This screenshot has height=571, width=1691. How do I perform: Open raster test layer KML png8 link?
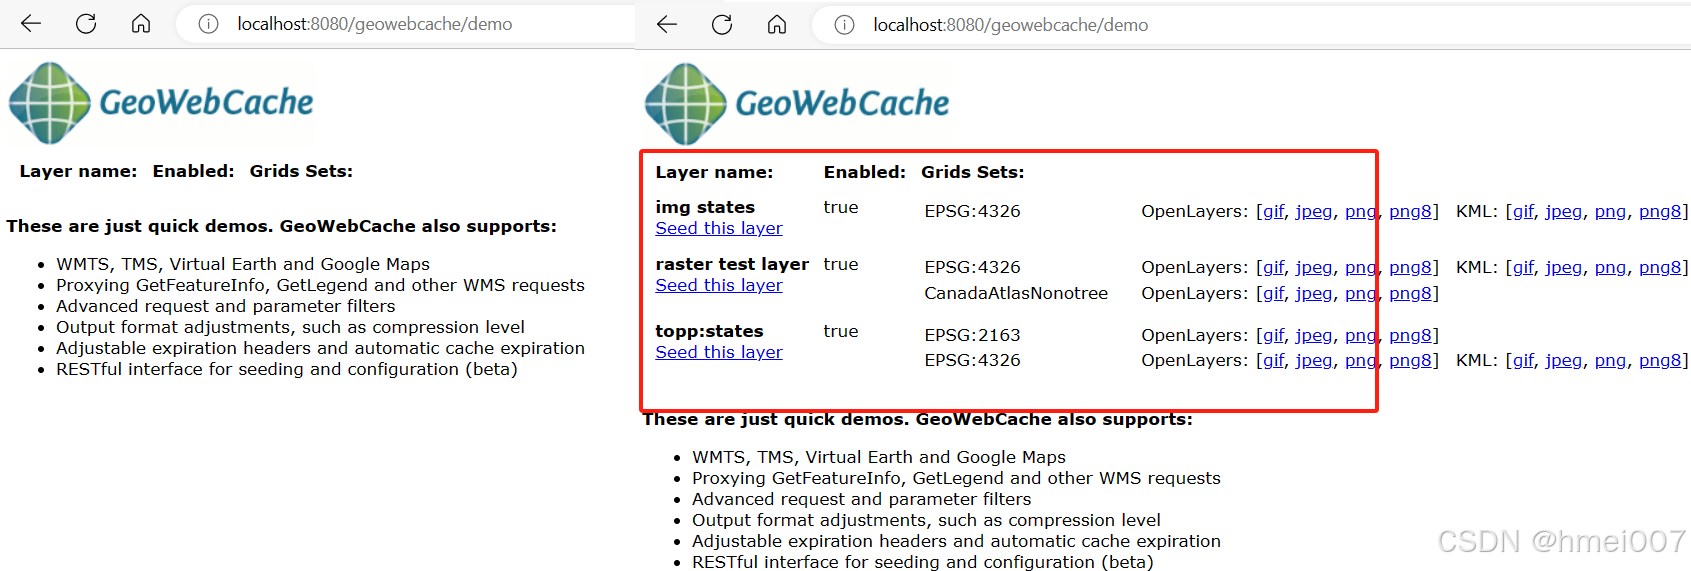tap(1660, 267)
